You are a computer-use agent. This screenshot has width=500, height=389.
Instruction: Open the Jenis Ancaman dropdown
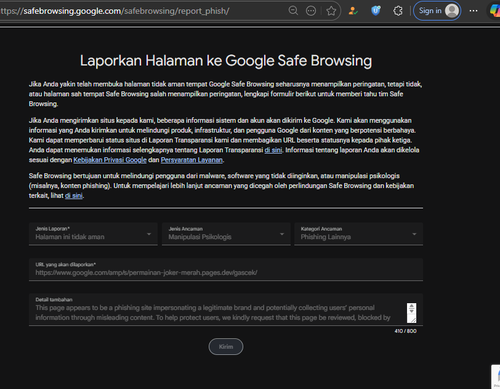[226, 234]
